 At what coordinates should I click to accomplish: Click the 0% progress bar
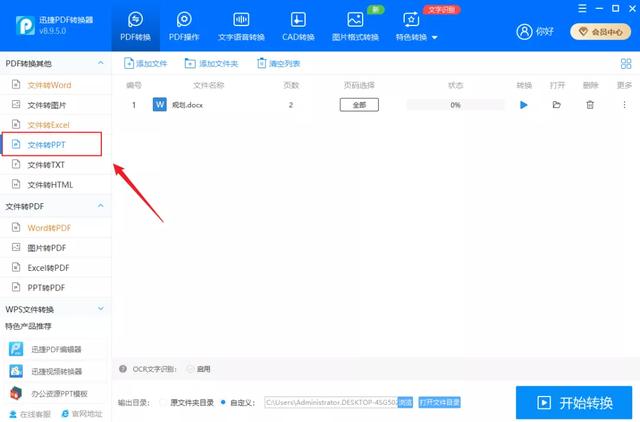pyautogui.click(x=456, y=105)
